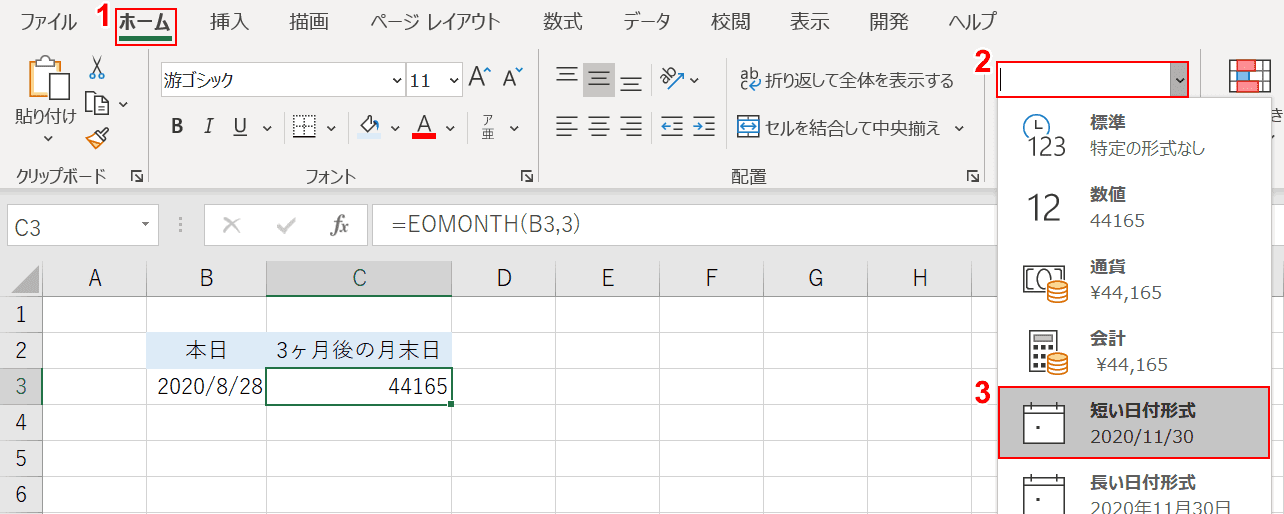Open merge cells dropdown arrow
1284x514 pixels.
pyautogui.click(x=960, y=128)
